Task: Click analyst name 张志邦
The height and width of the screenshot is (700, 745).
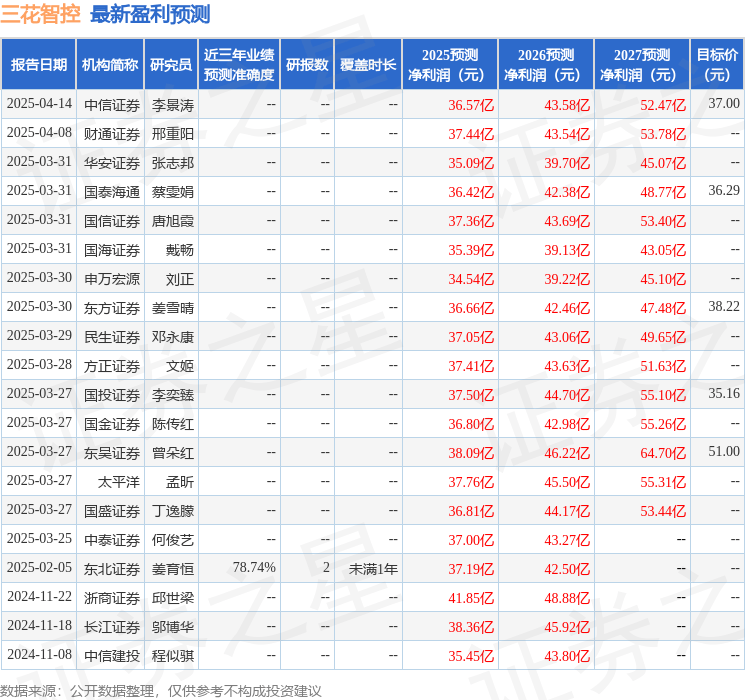Action: [173, 163]
